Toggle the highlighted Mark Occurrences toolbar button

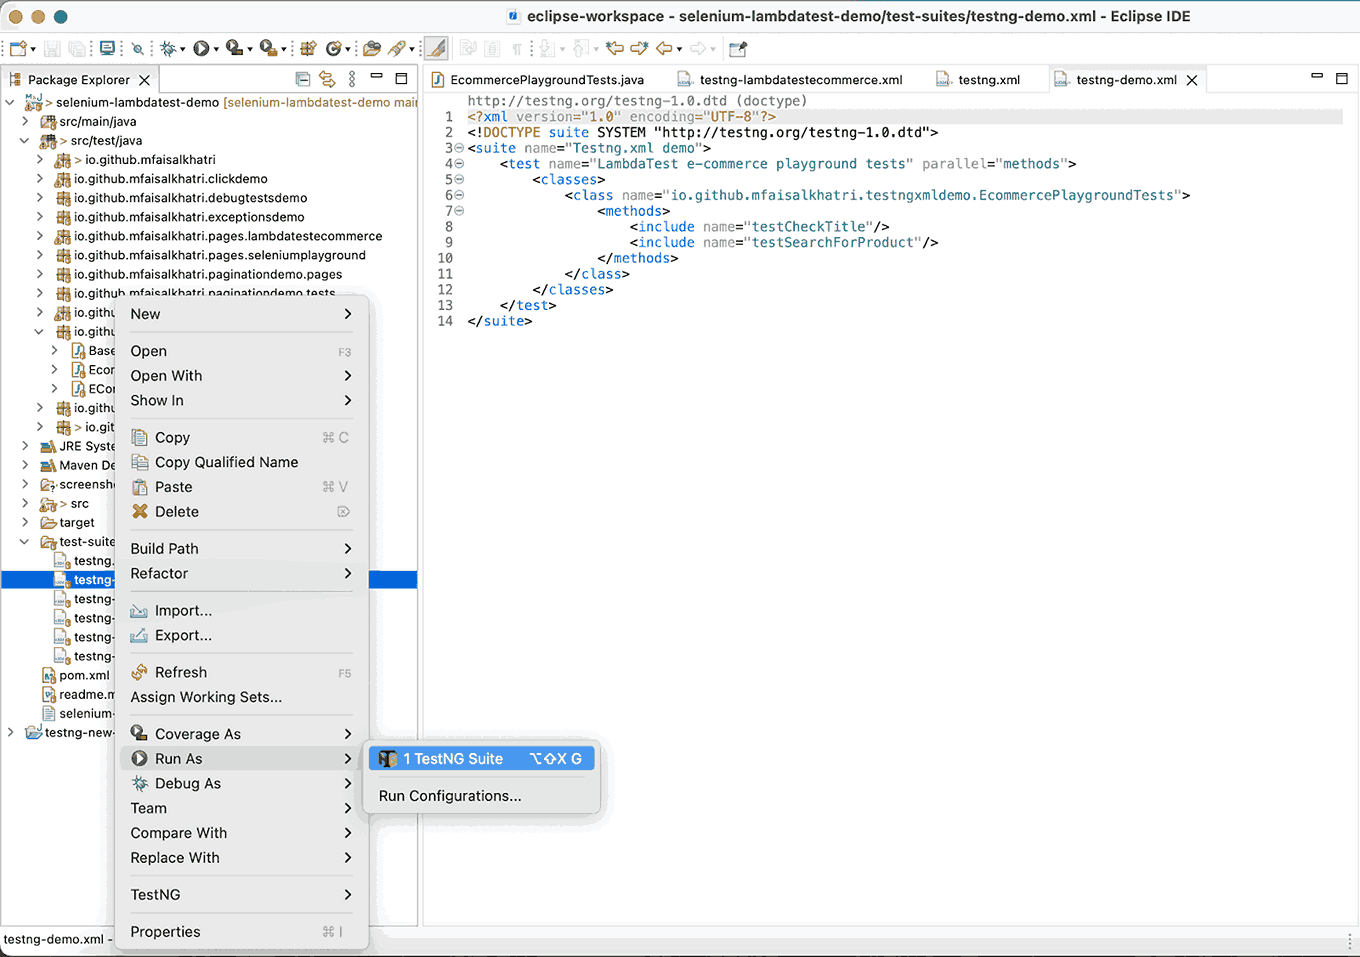[437, 47]
